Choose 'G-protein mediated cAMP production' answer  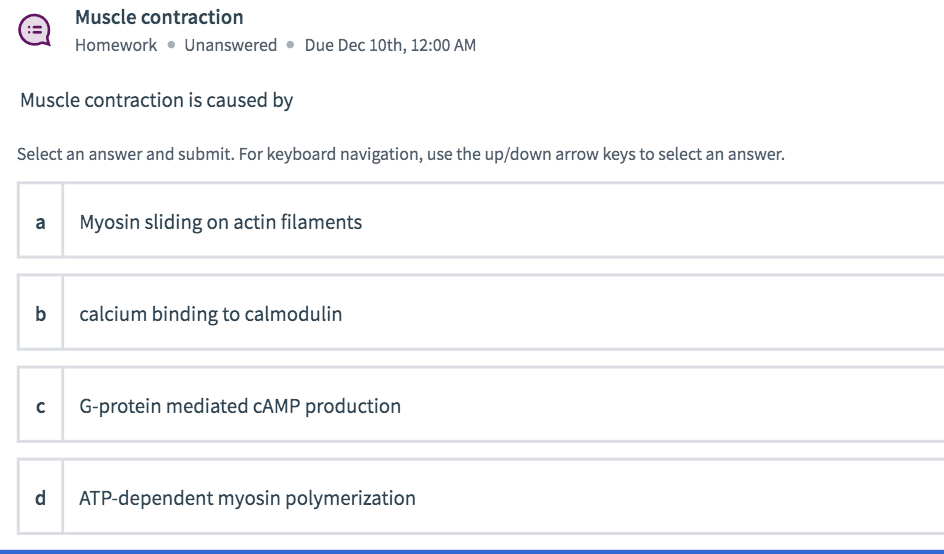click(x=240, y=406)
